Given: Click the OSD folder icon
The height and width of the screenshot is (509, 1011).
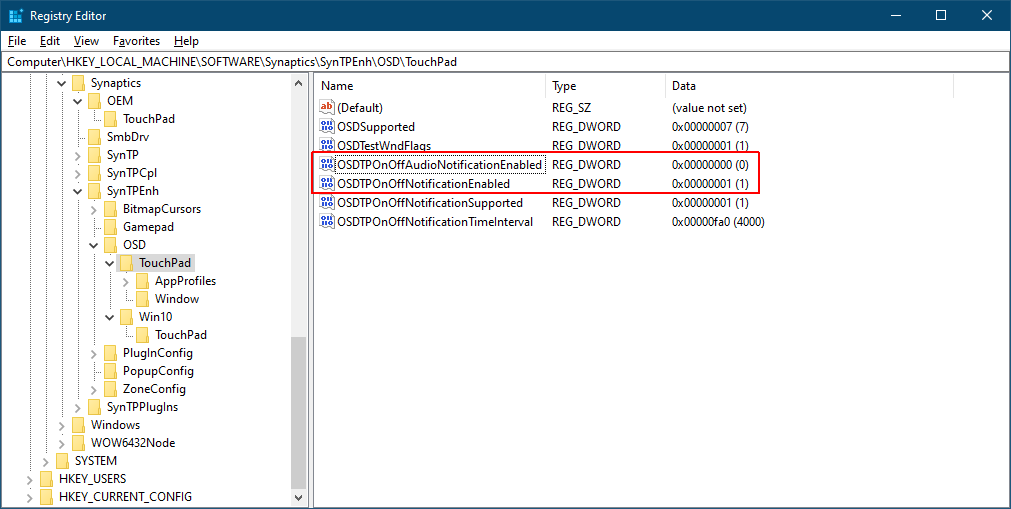Looking at the screenshot, I should coord(111,245).
